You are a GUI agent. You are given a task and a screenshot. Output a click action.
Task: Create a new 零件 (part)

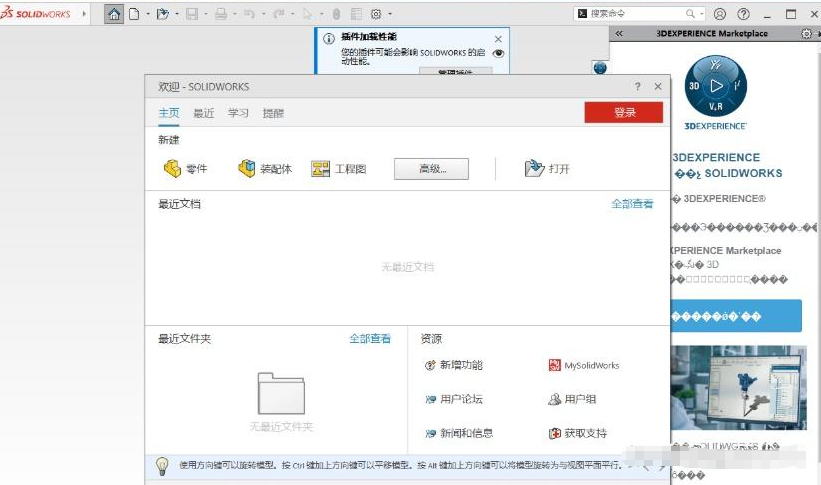185,169
